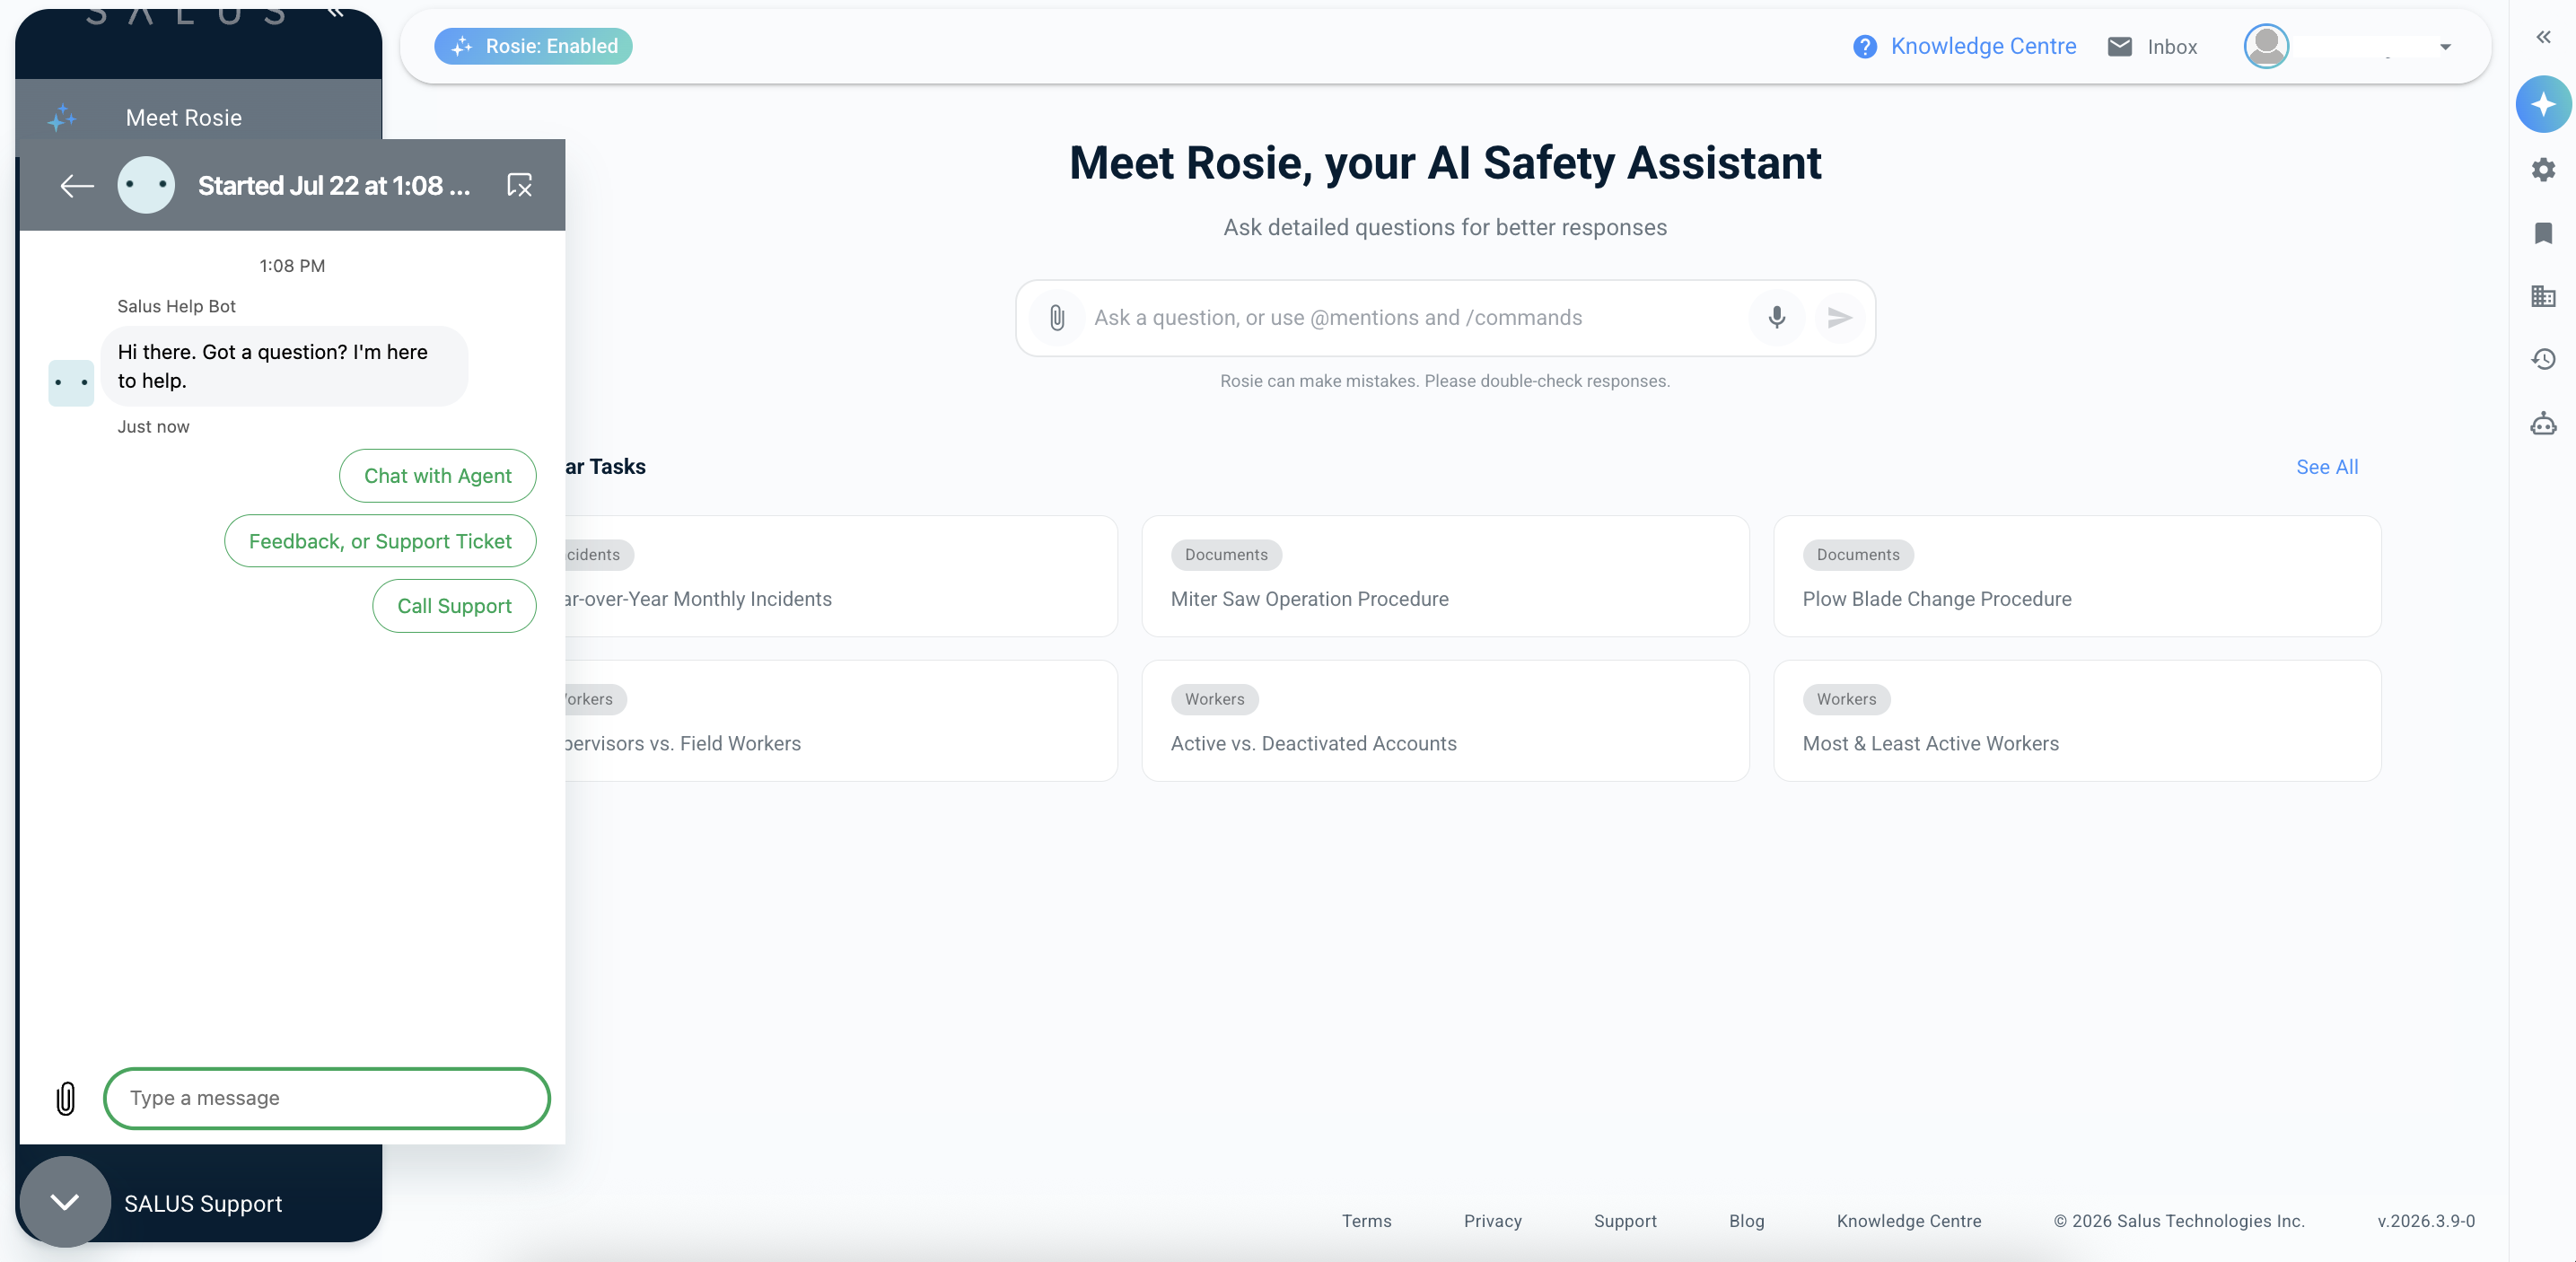Attach a file to the support chat
This screenshot has height=1262, width=2576.
point(65,1098)
